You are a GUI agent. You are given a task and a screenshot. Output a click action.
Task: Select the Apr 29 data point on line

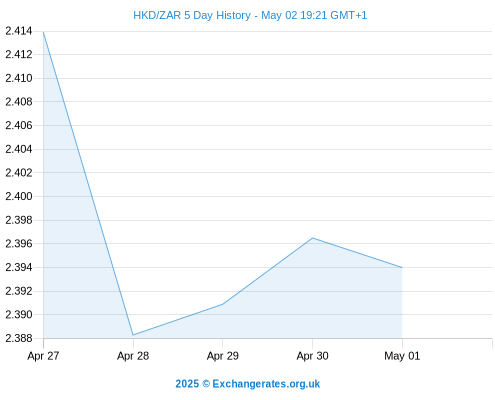click(x=223, y=304)
